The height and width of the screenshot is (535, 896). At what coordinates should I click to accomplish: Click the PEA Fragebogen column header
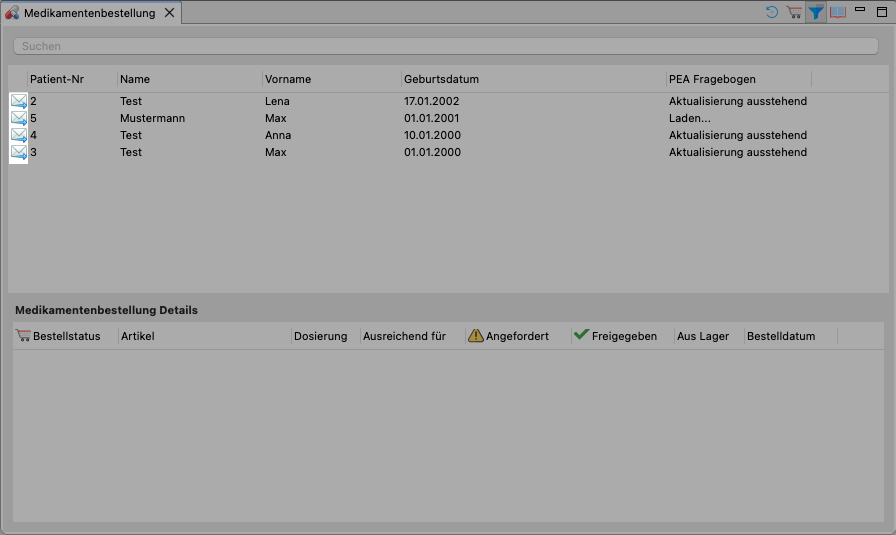712,79
